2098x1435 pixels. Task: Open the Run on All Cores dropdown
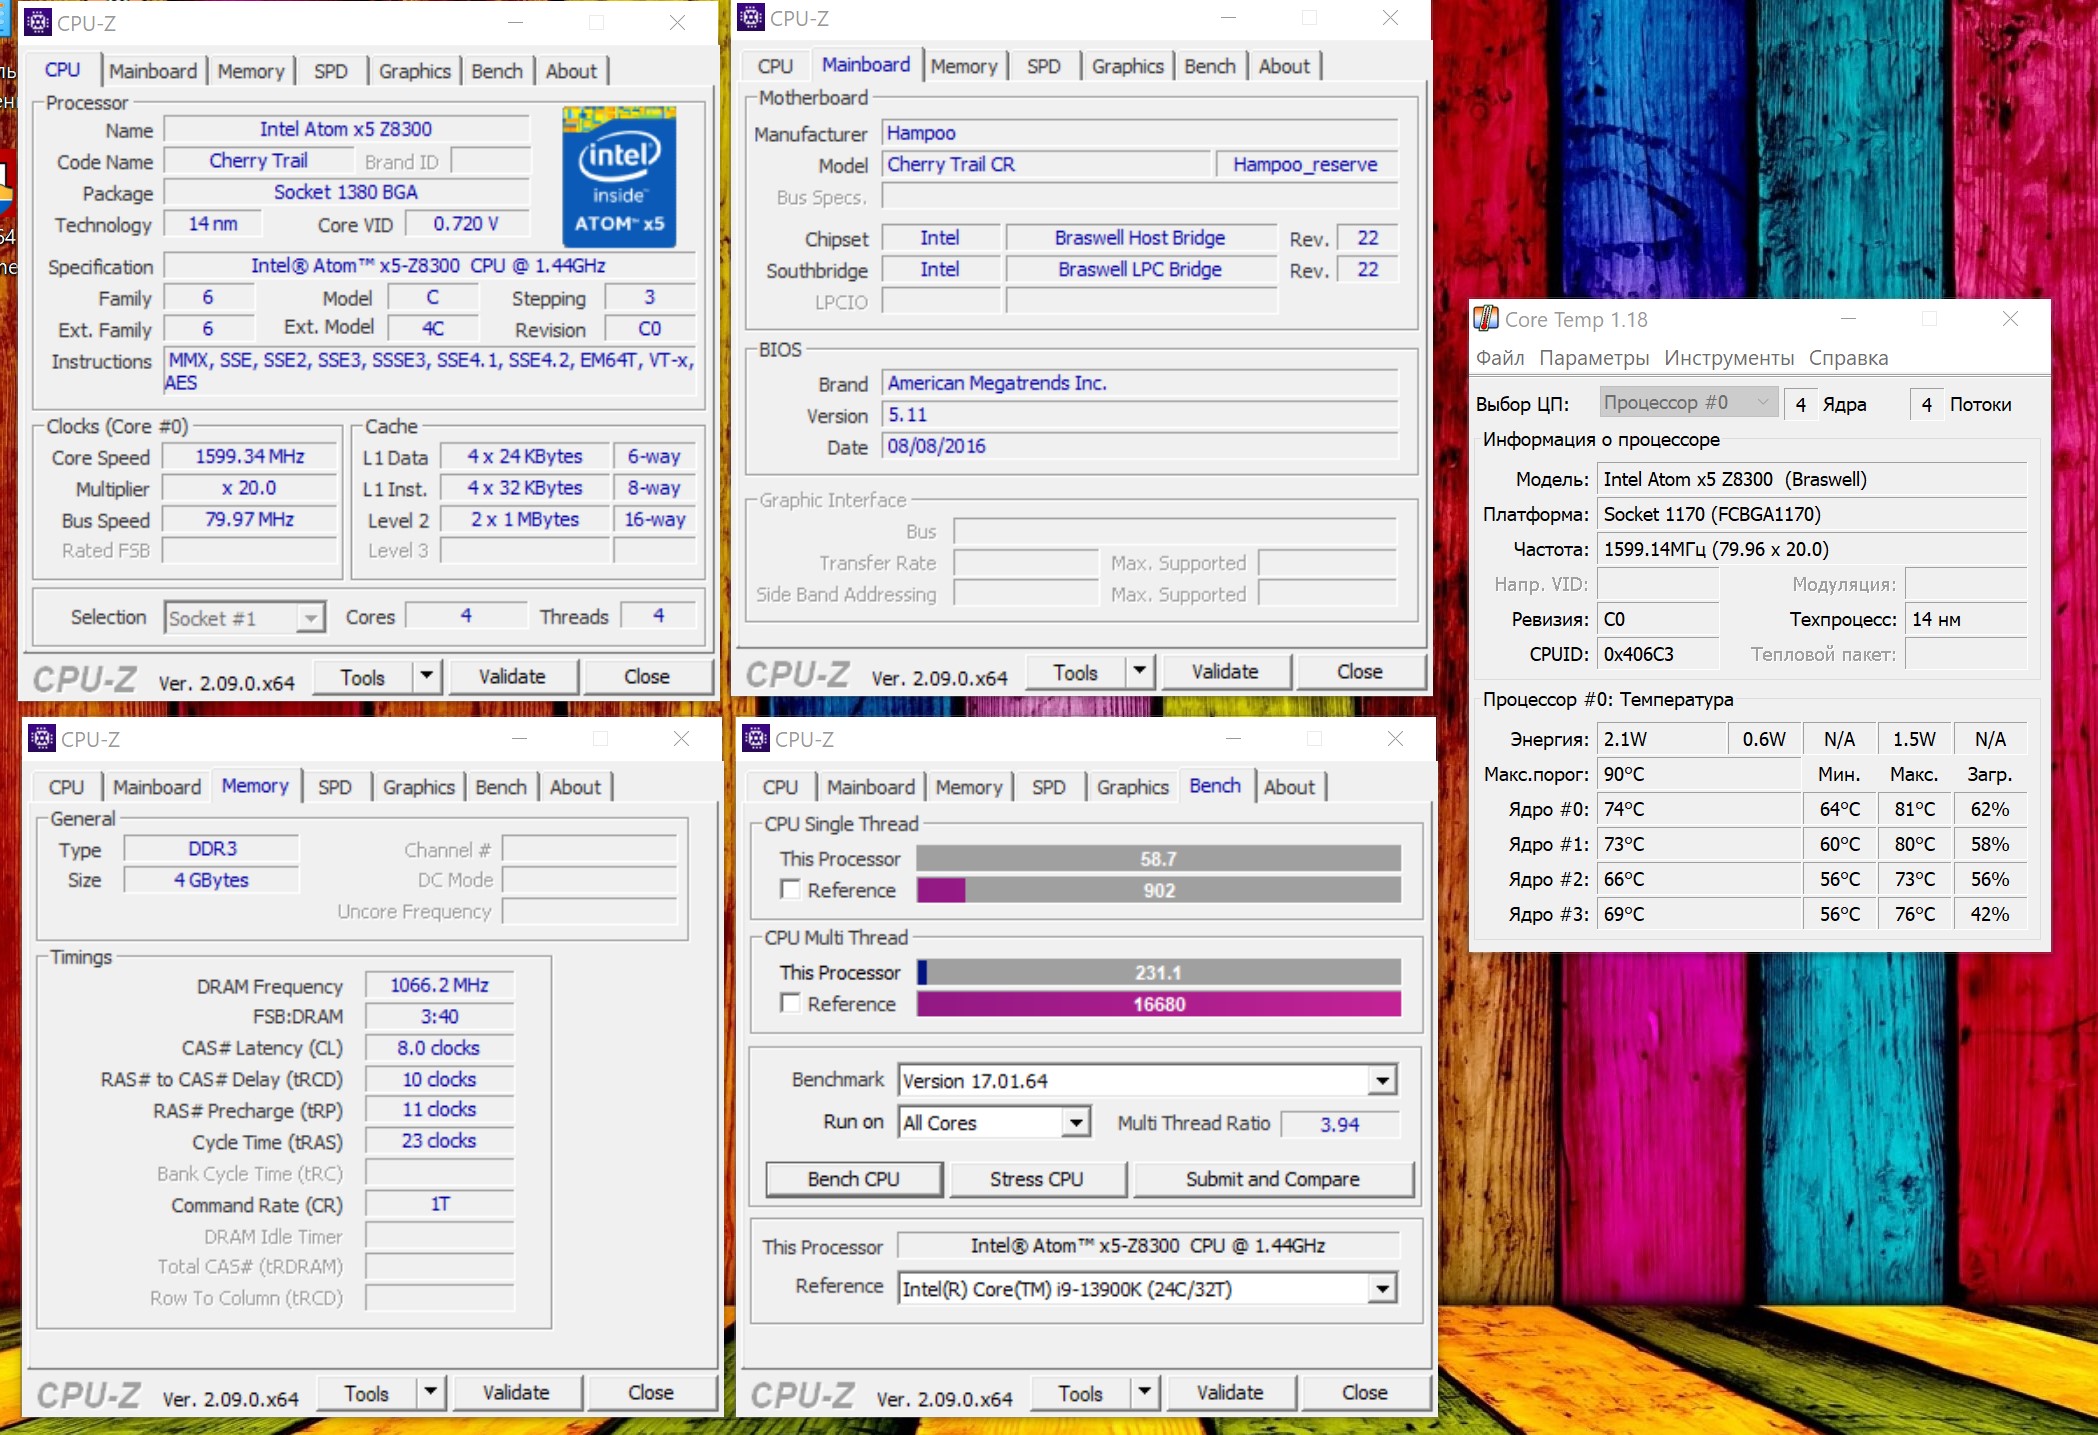tap(1075, 1122)
